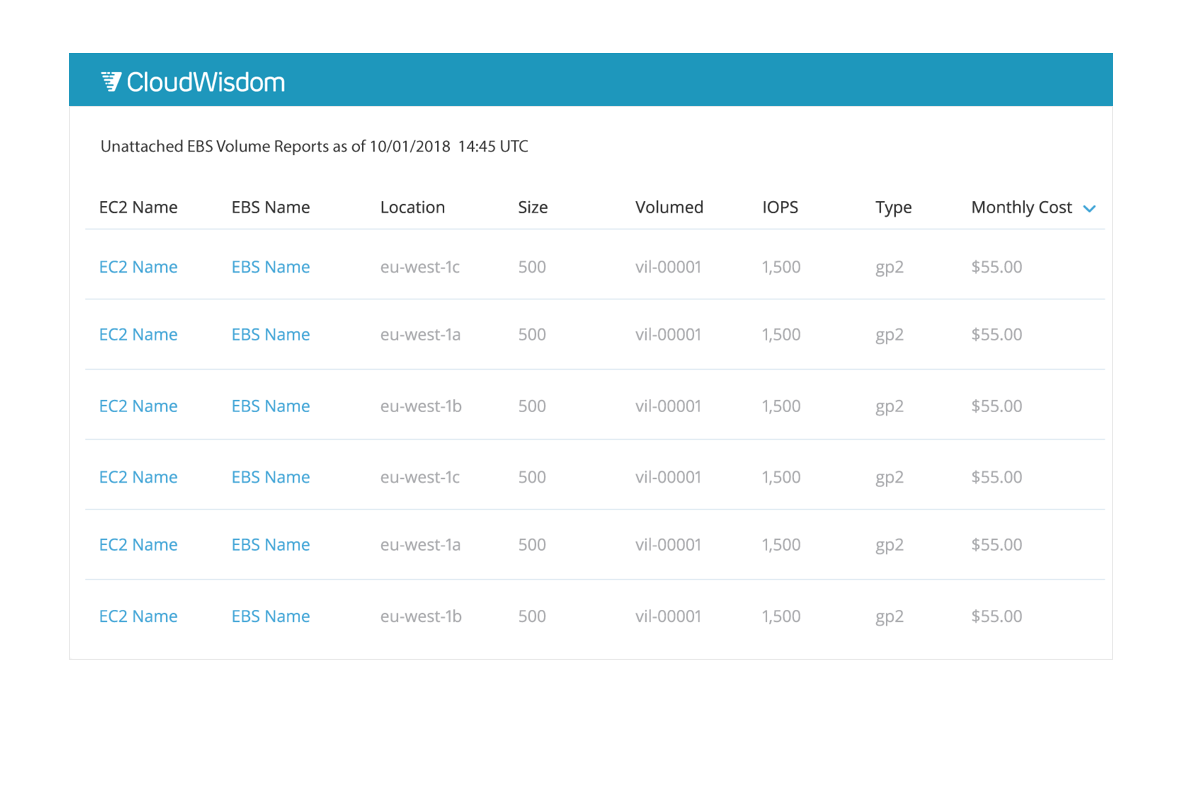The height and width of the screenshot is (800, 1180).
Task: Open the EBS Name link in the last row
Action: pyautogui.click(x=270, y=616)
